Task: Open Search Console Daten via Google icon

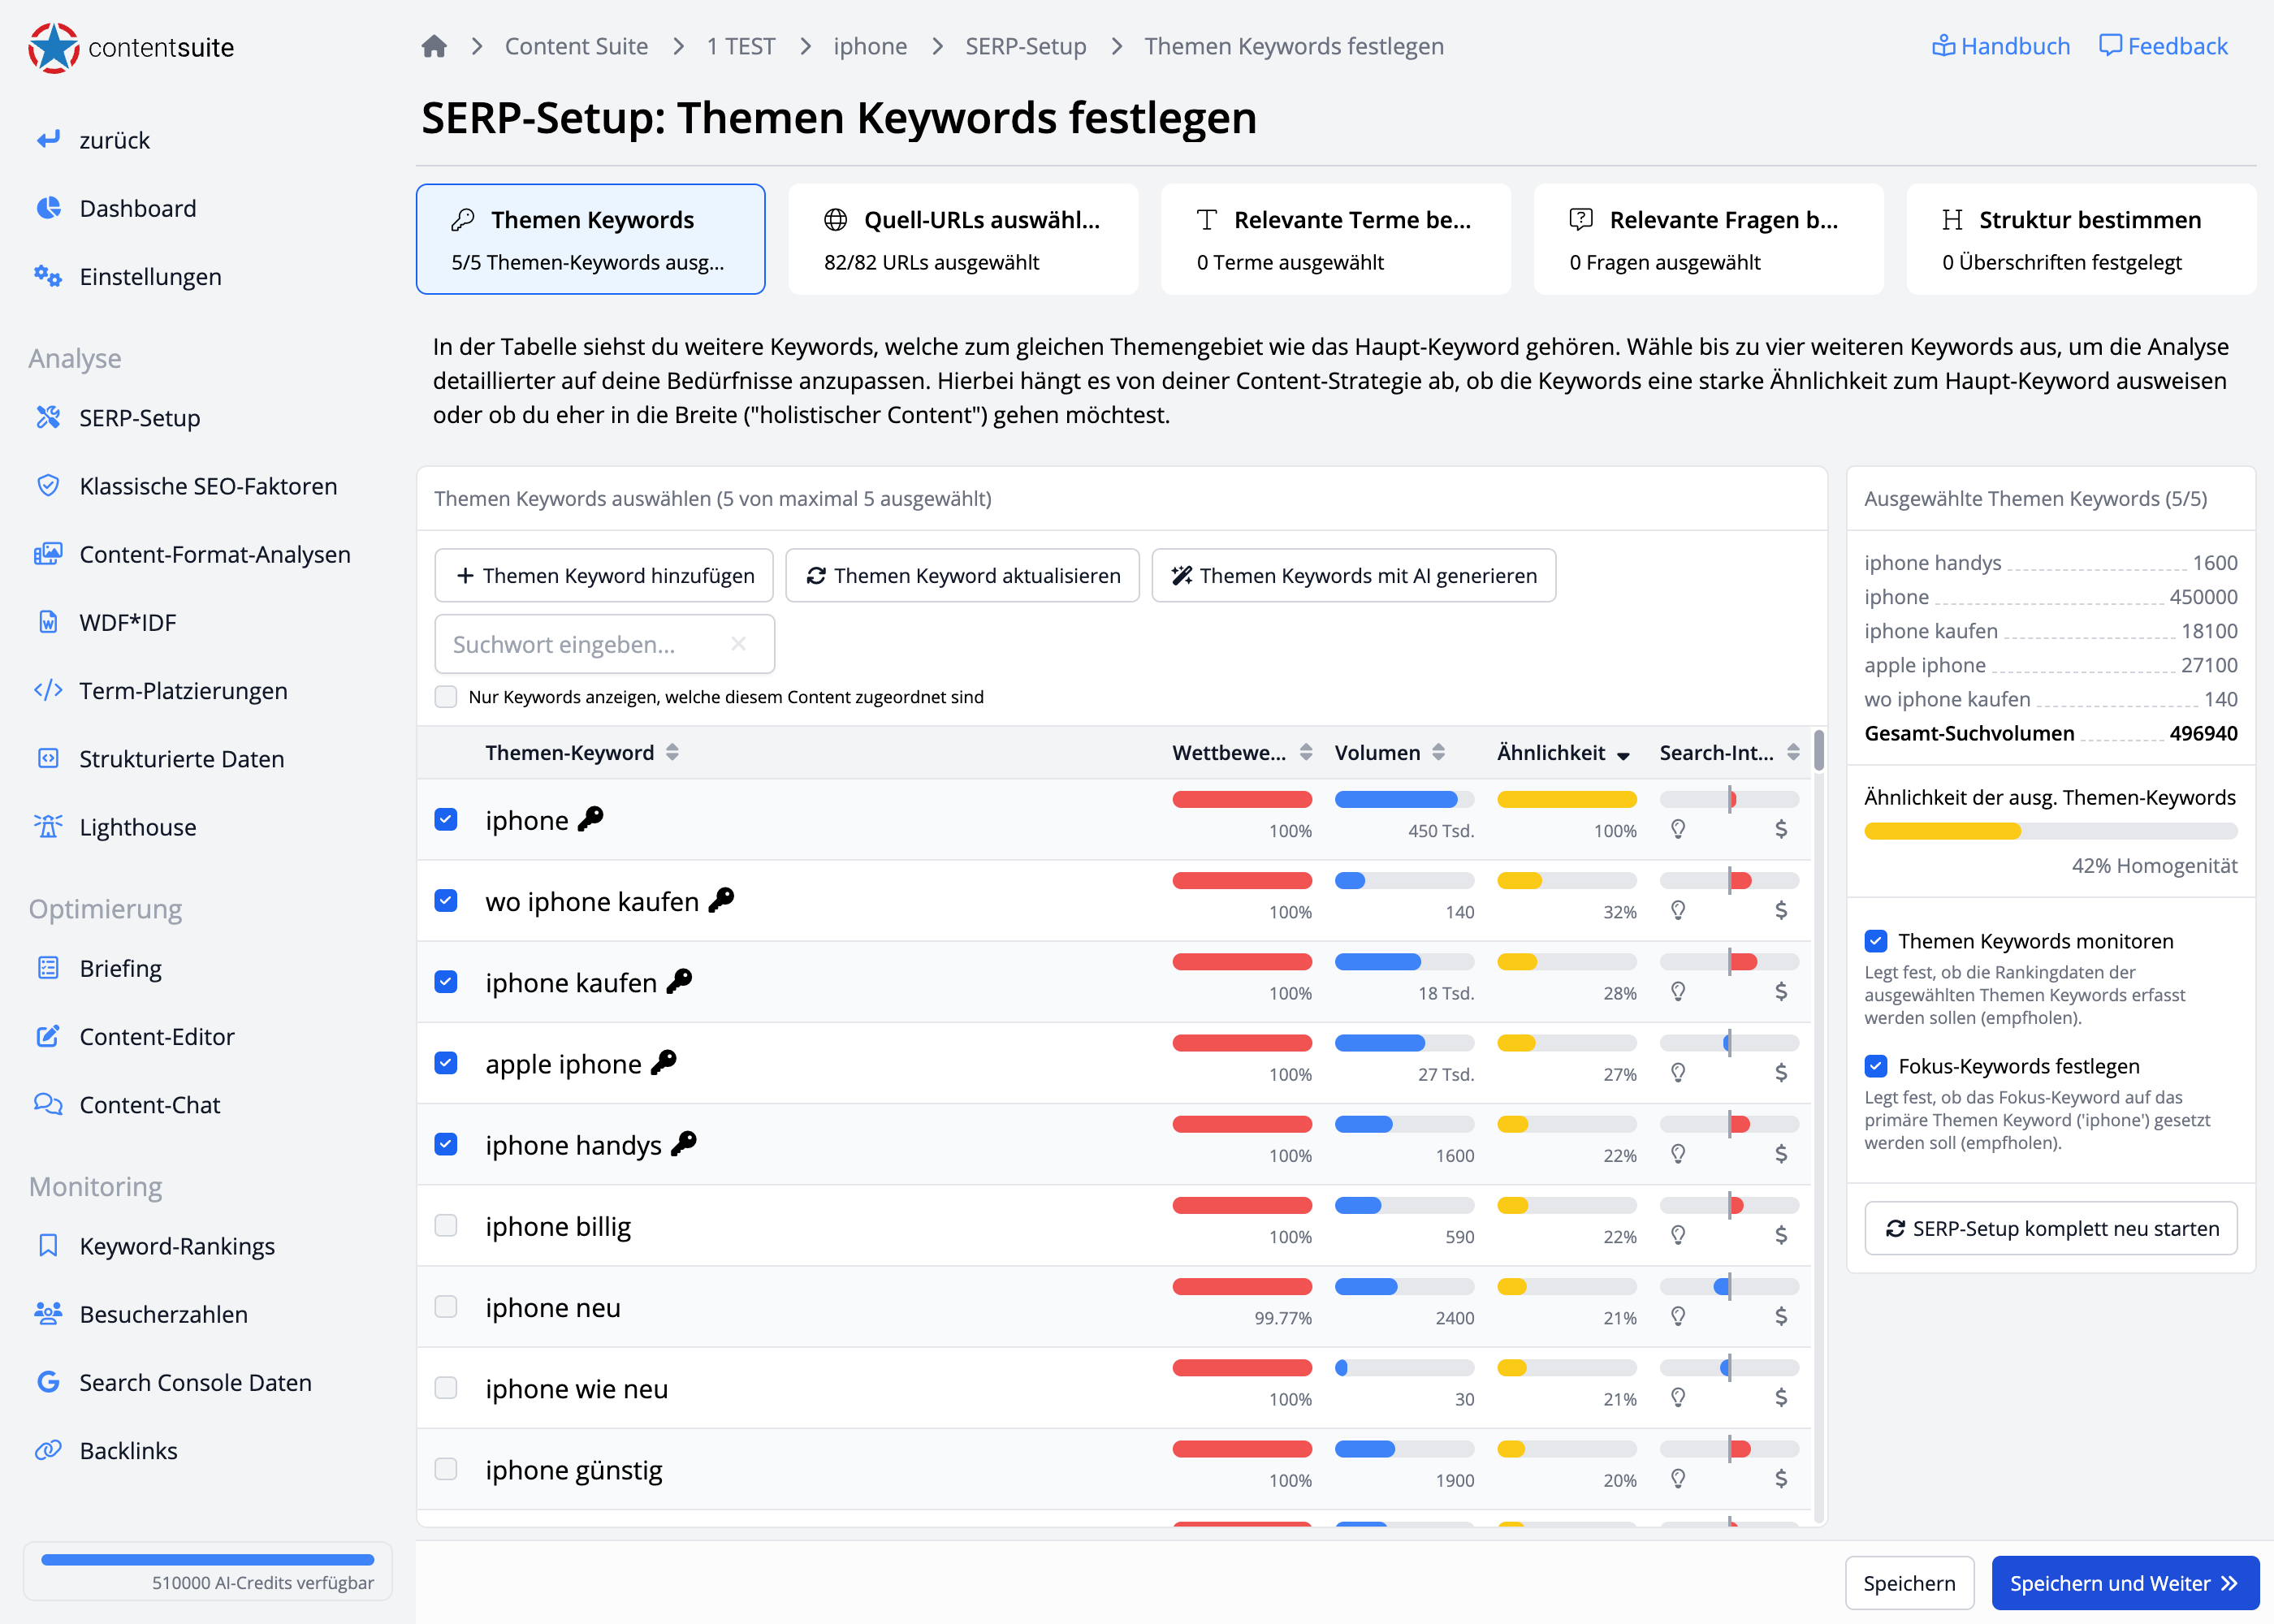Action: point(48,1382)
